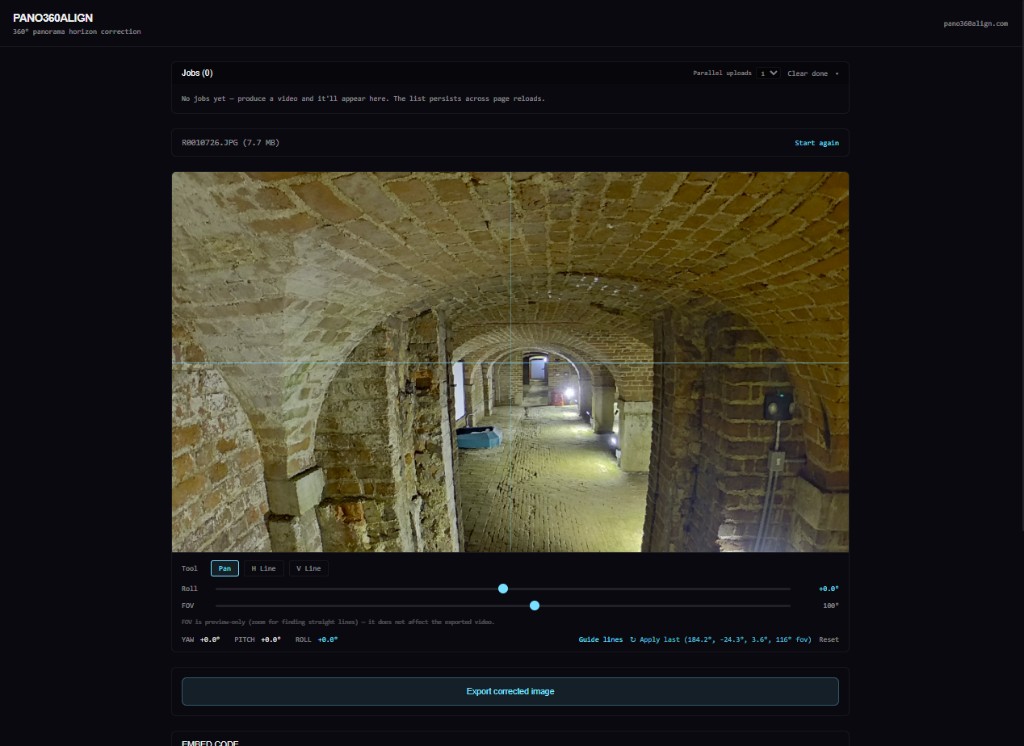Click the Roll slider +0.0° value
1024x746 pixels.
(x=829, y=589)
